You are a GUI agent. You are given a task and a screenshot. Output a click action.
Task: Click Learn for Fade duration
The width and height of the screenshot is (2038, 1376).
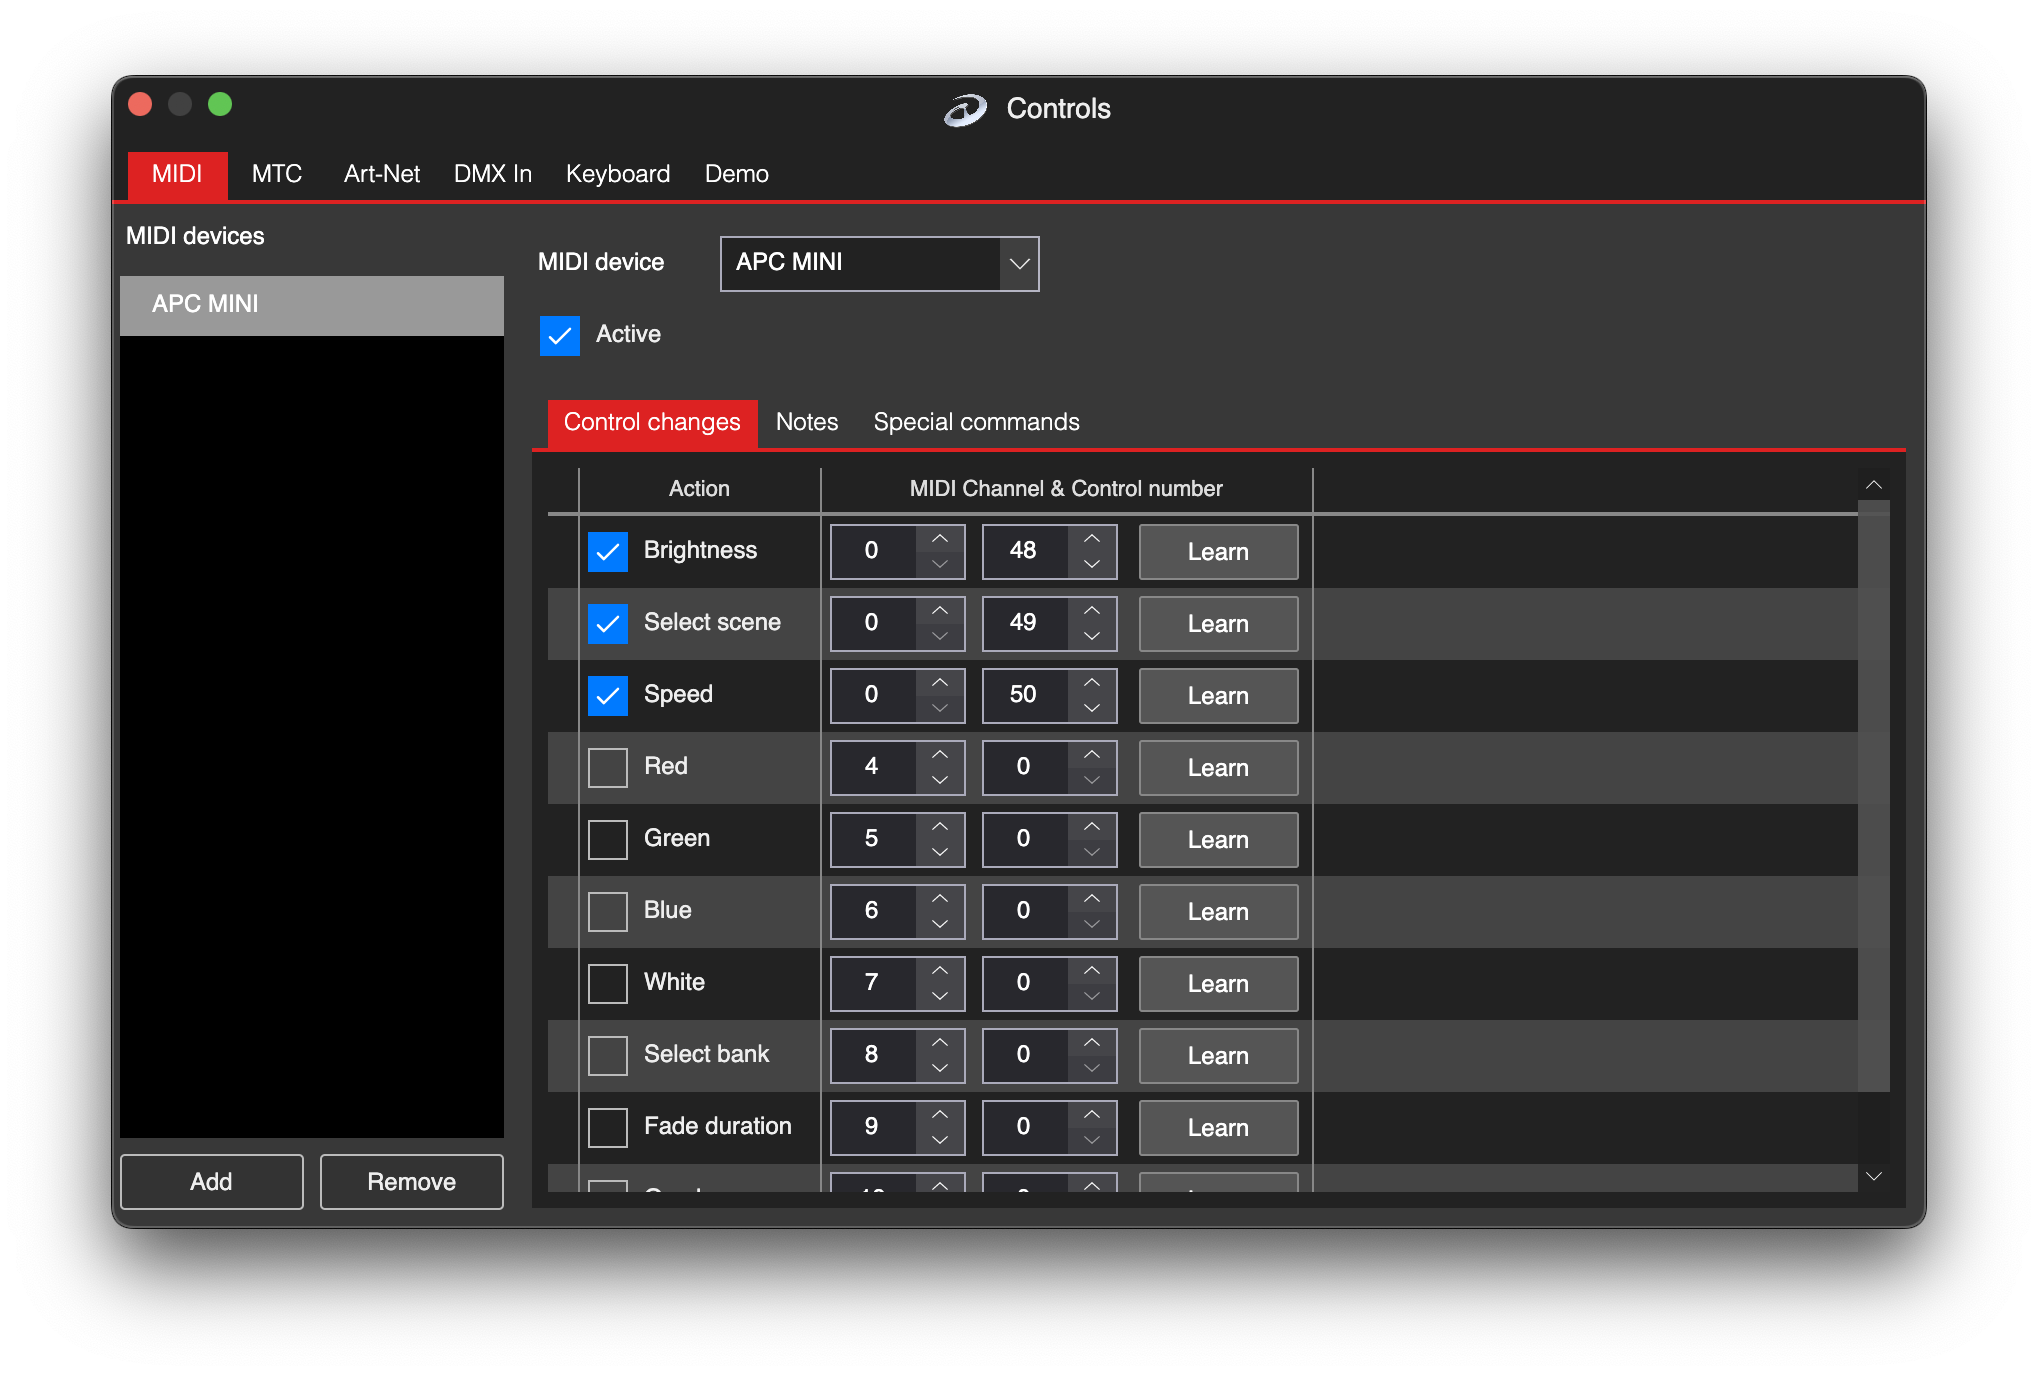[x=1218, y=1127]
